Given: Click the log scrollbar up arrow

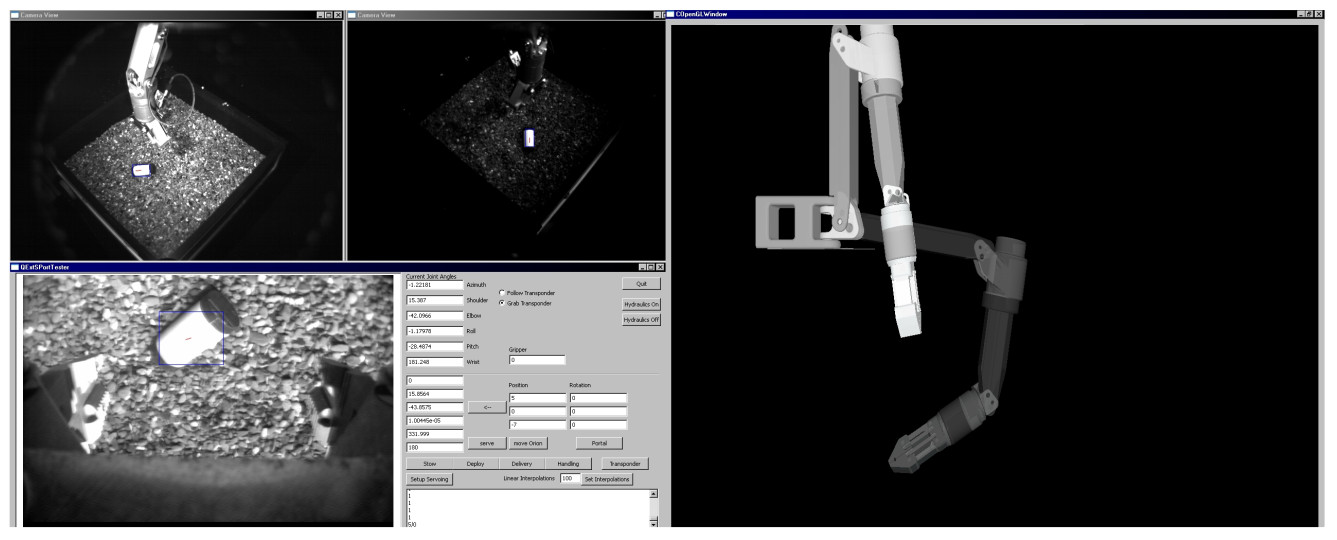Looking at the screenshot, I should point(654,494).
